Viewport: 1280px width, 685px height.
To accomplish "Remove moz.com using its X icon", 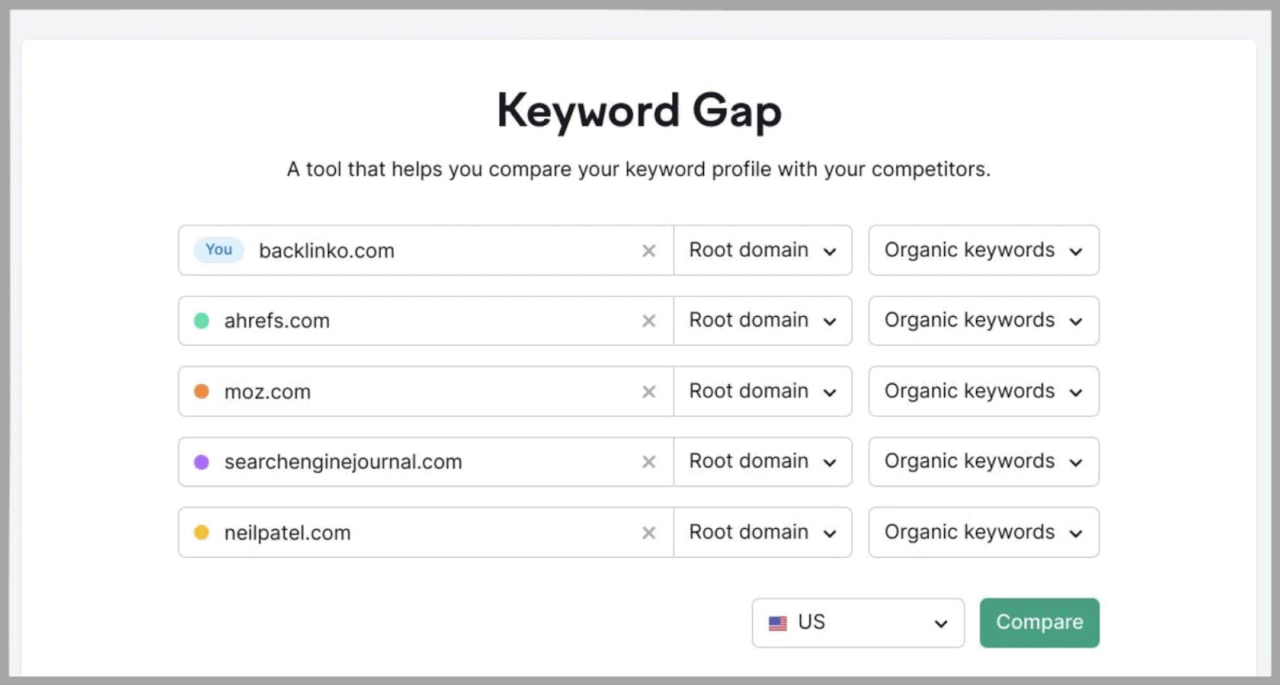I will [649, 392].
